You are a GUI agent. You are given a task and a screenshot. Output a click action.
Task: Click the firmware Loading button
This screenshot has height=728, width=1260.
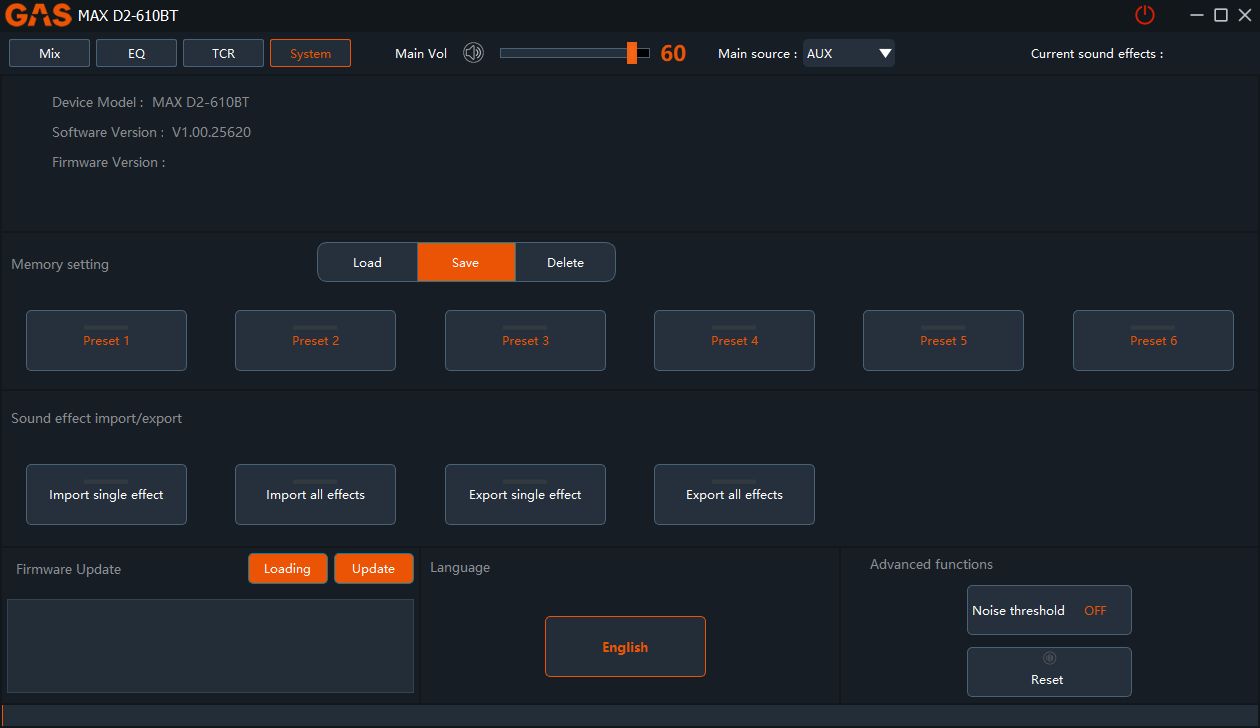pyautogui.click(x=287, y=568)
